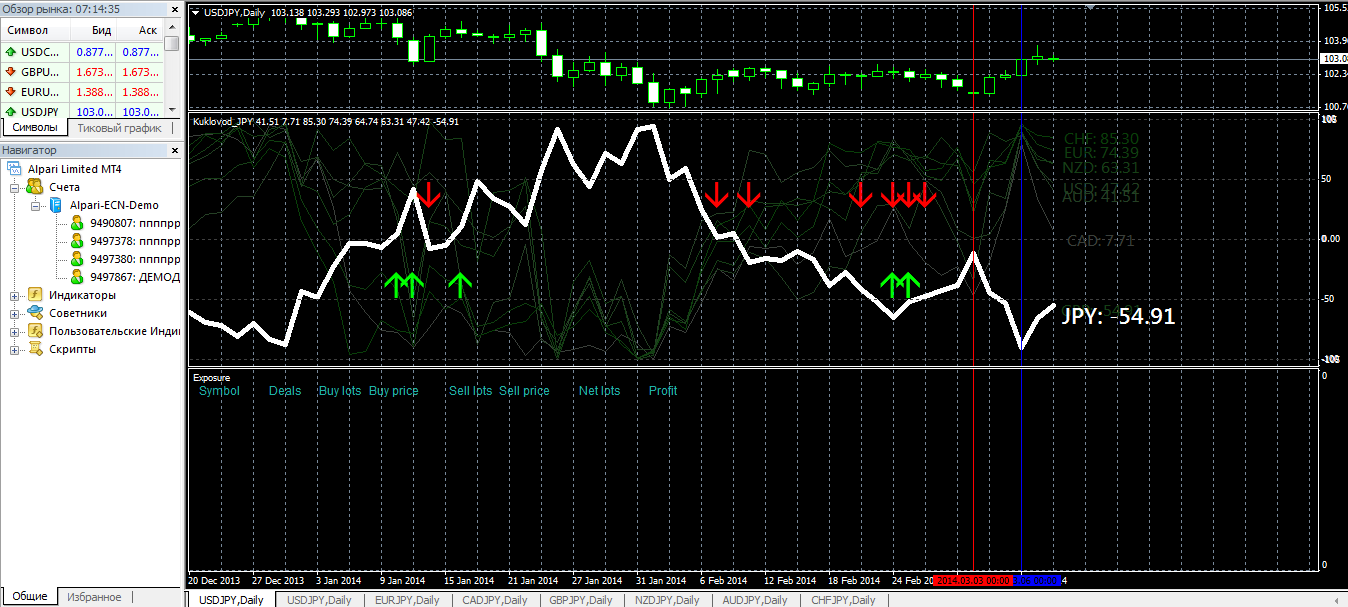Click the Счета accounts folder icon
This screenshot has width=1348, height=607.
point(34,187)
